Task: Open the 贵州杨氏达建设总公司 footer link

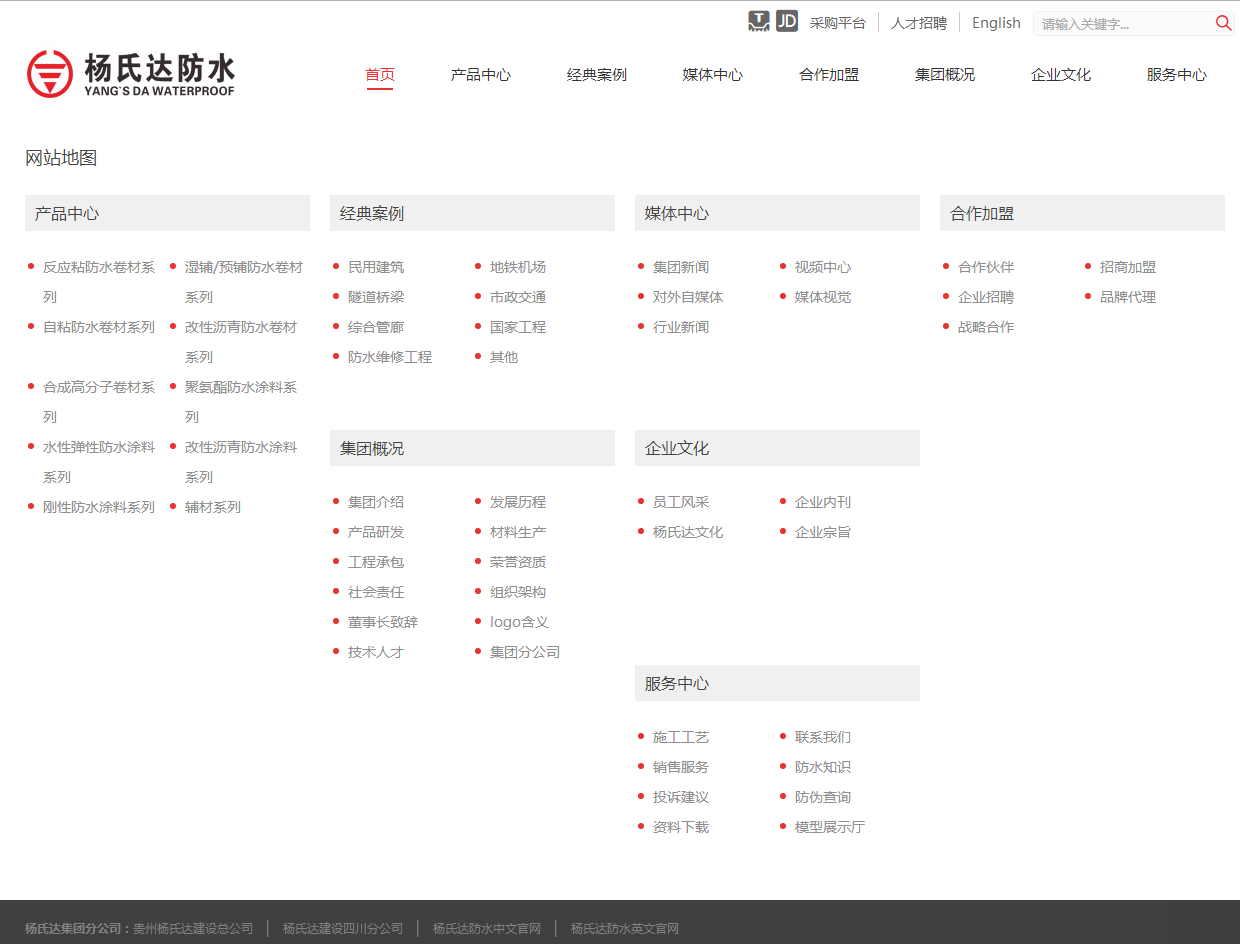Action: (x=193, y=929)
